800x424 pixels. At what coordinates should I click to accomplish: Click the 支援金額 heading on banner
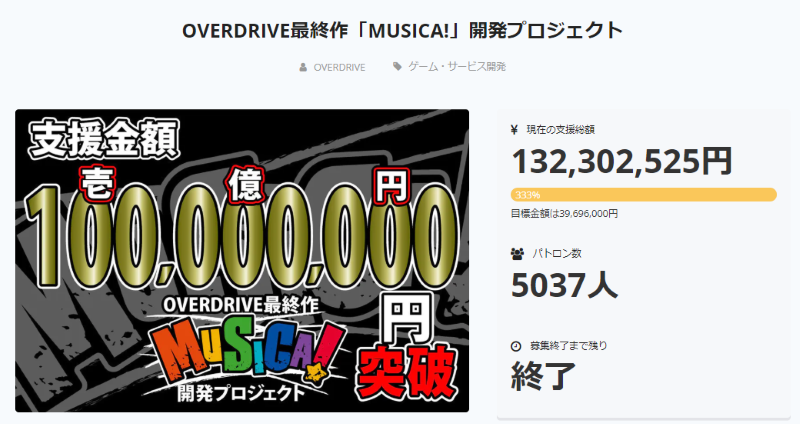click(104, 137)
